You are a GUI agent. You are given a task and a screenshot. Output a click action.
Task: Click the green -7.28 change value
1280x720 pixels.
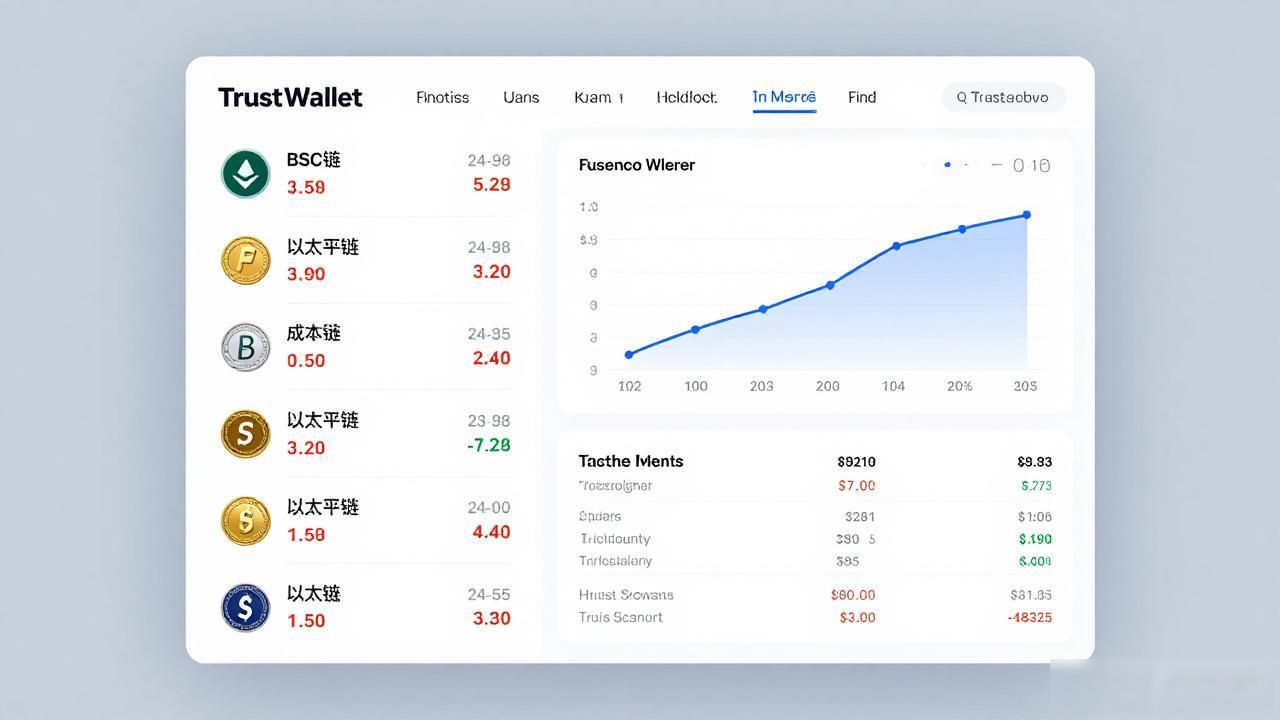point(489,445)
